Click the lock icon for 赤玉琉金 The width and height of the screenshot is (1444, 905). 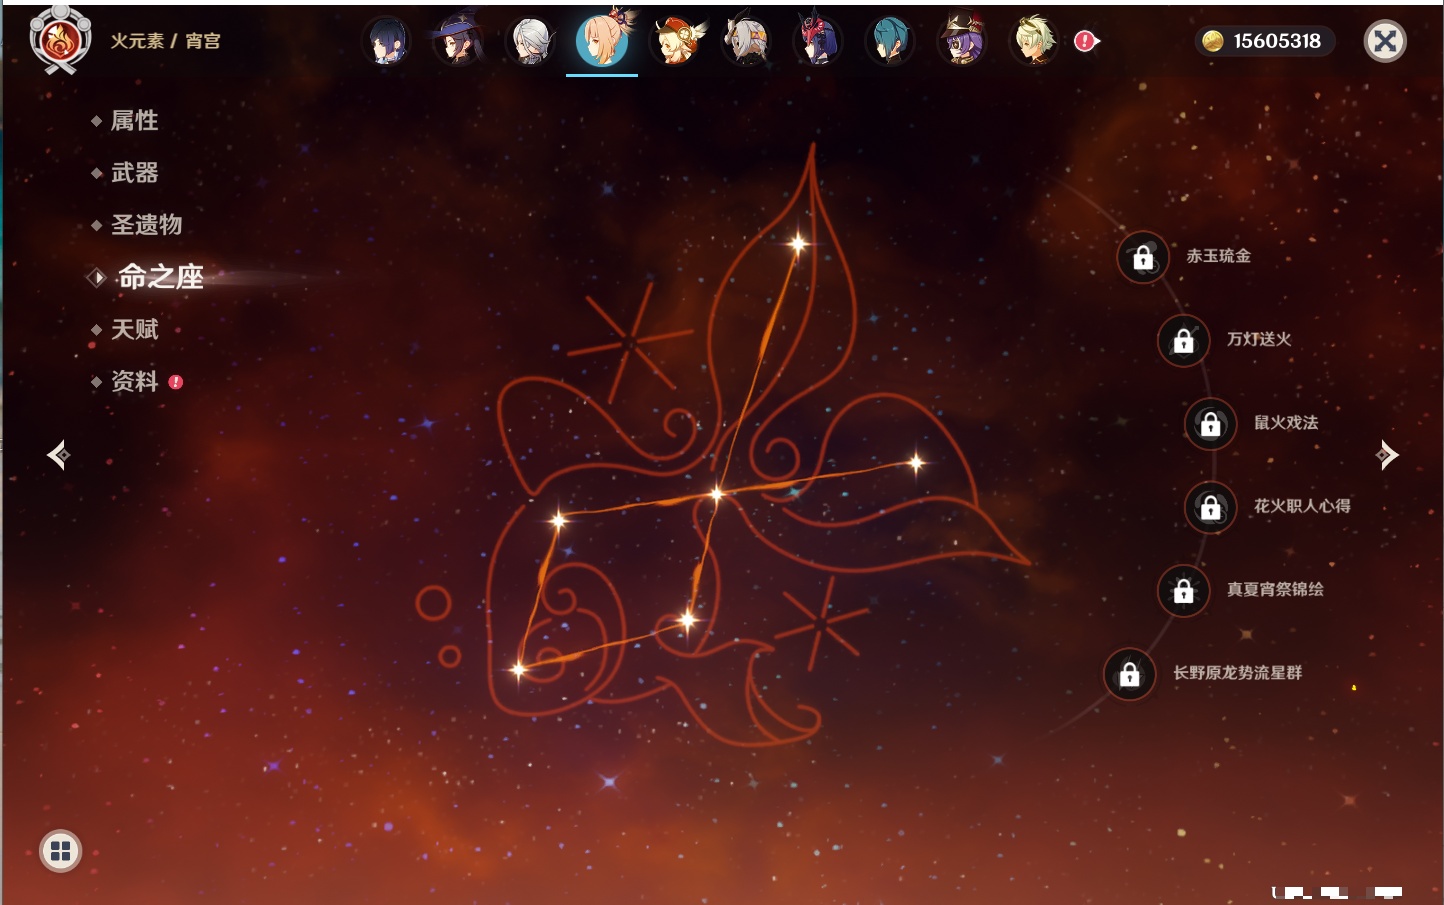1143,257
